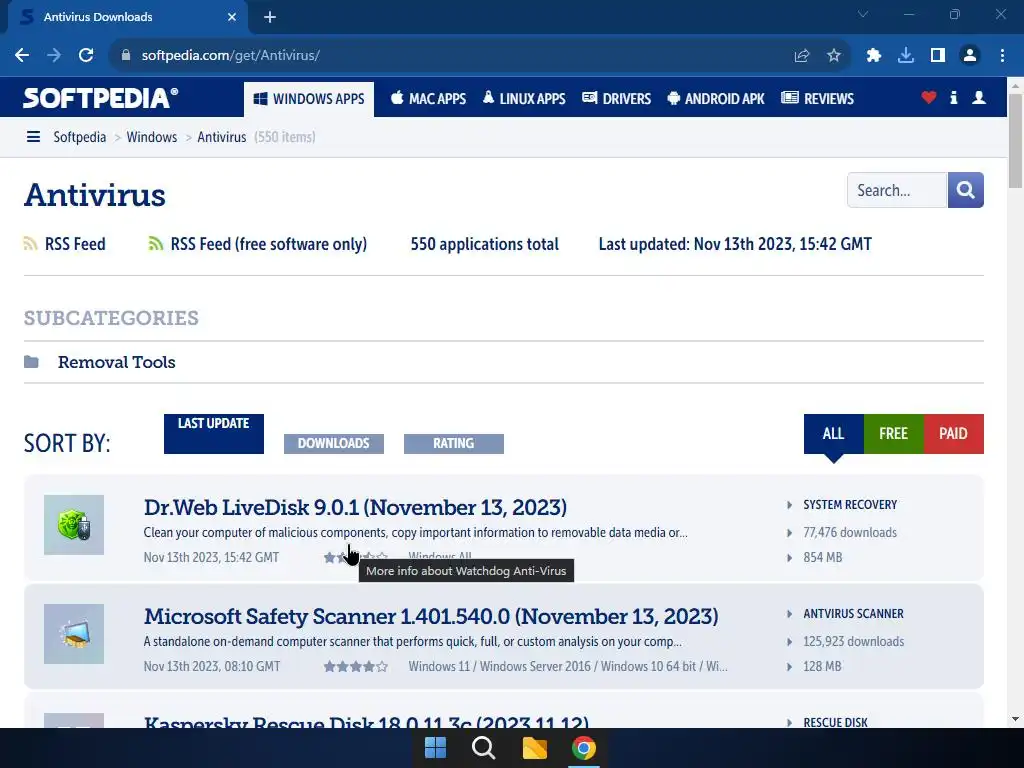Sort by Rating
1024x768 pixels.
[x=454, y=443]
